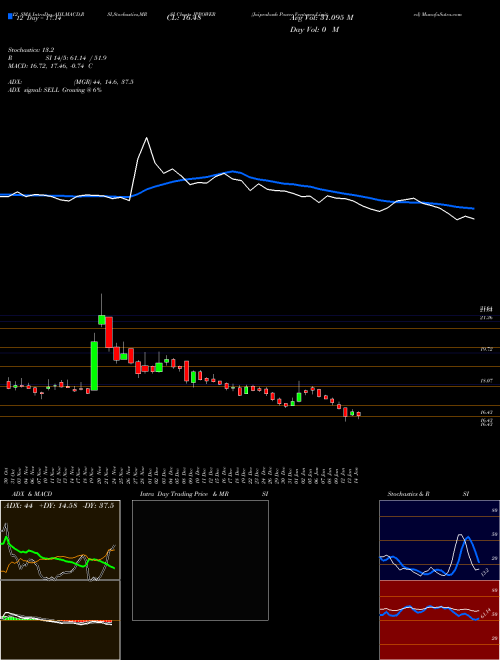The width and height of the screenshot is (500, 660).
Task: Click the 18.07 price level label
Action: coord(486,381)
